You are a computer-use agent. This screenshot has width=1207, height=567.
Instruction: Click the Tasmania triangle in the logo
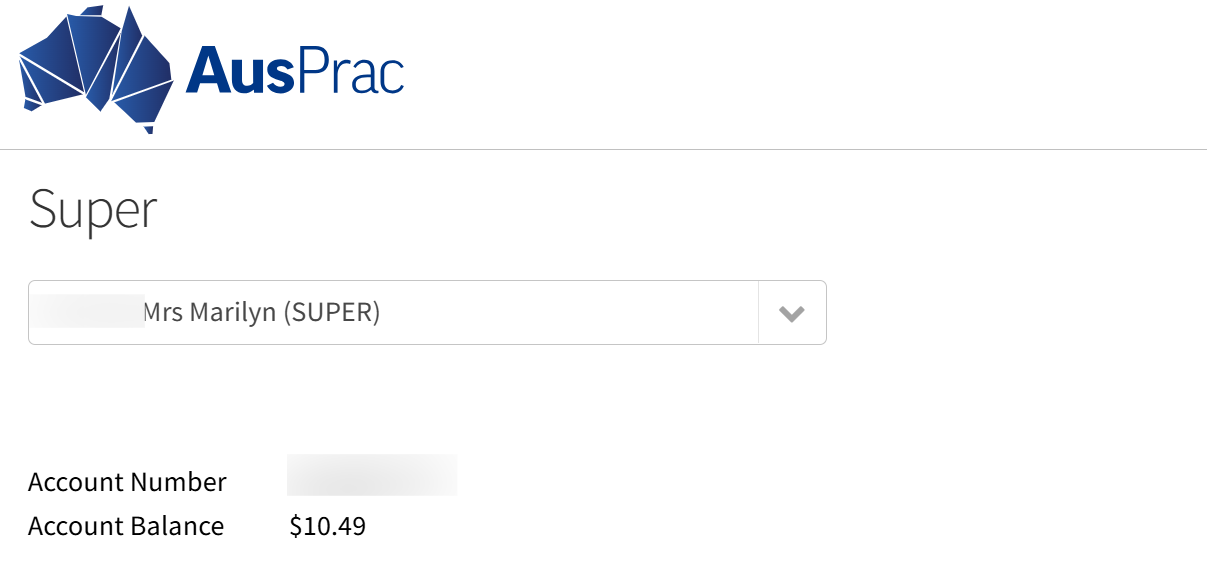[150, 128]
